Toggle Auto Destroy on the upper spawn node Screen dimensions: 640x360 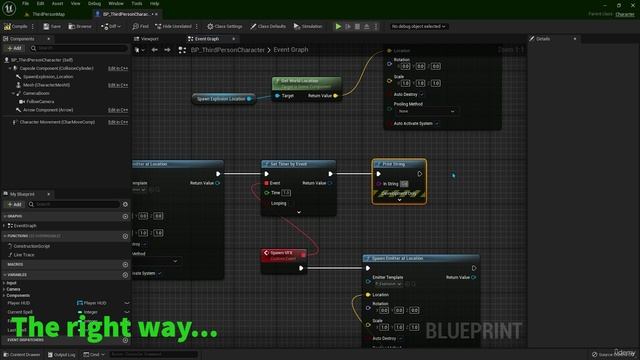pos(422,95)
